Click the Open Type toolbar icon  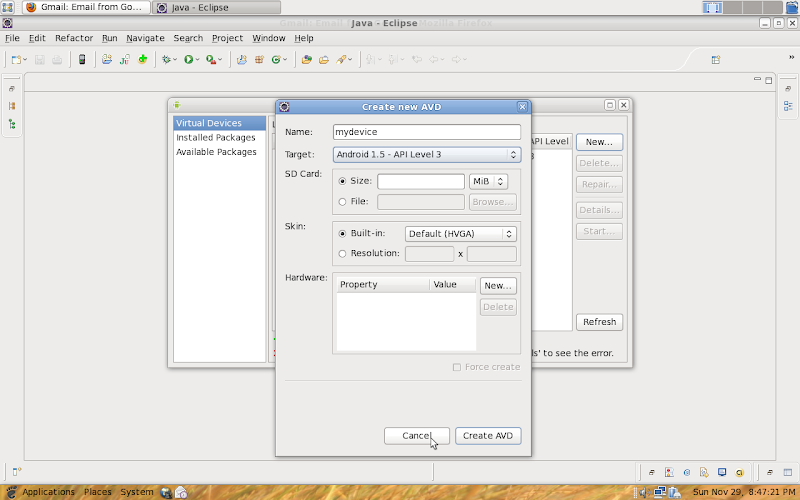coord(307,60)
